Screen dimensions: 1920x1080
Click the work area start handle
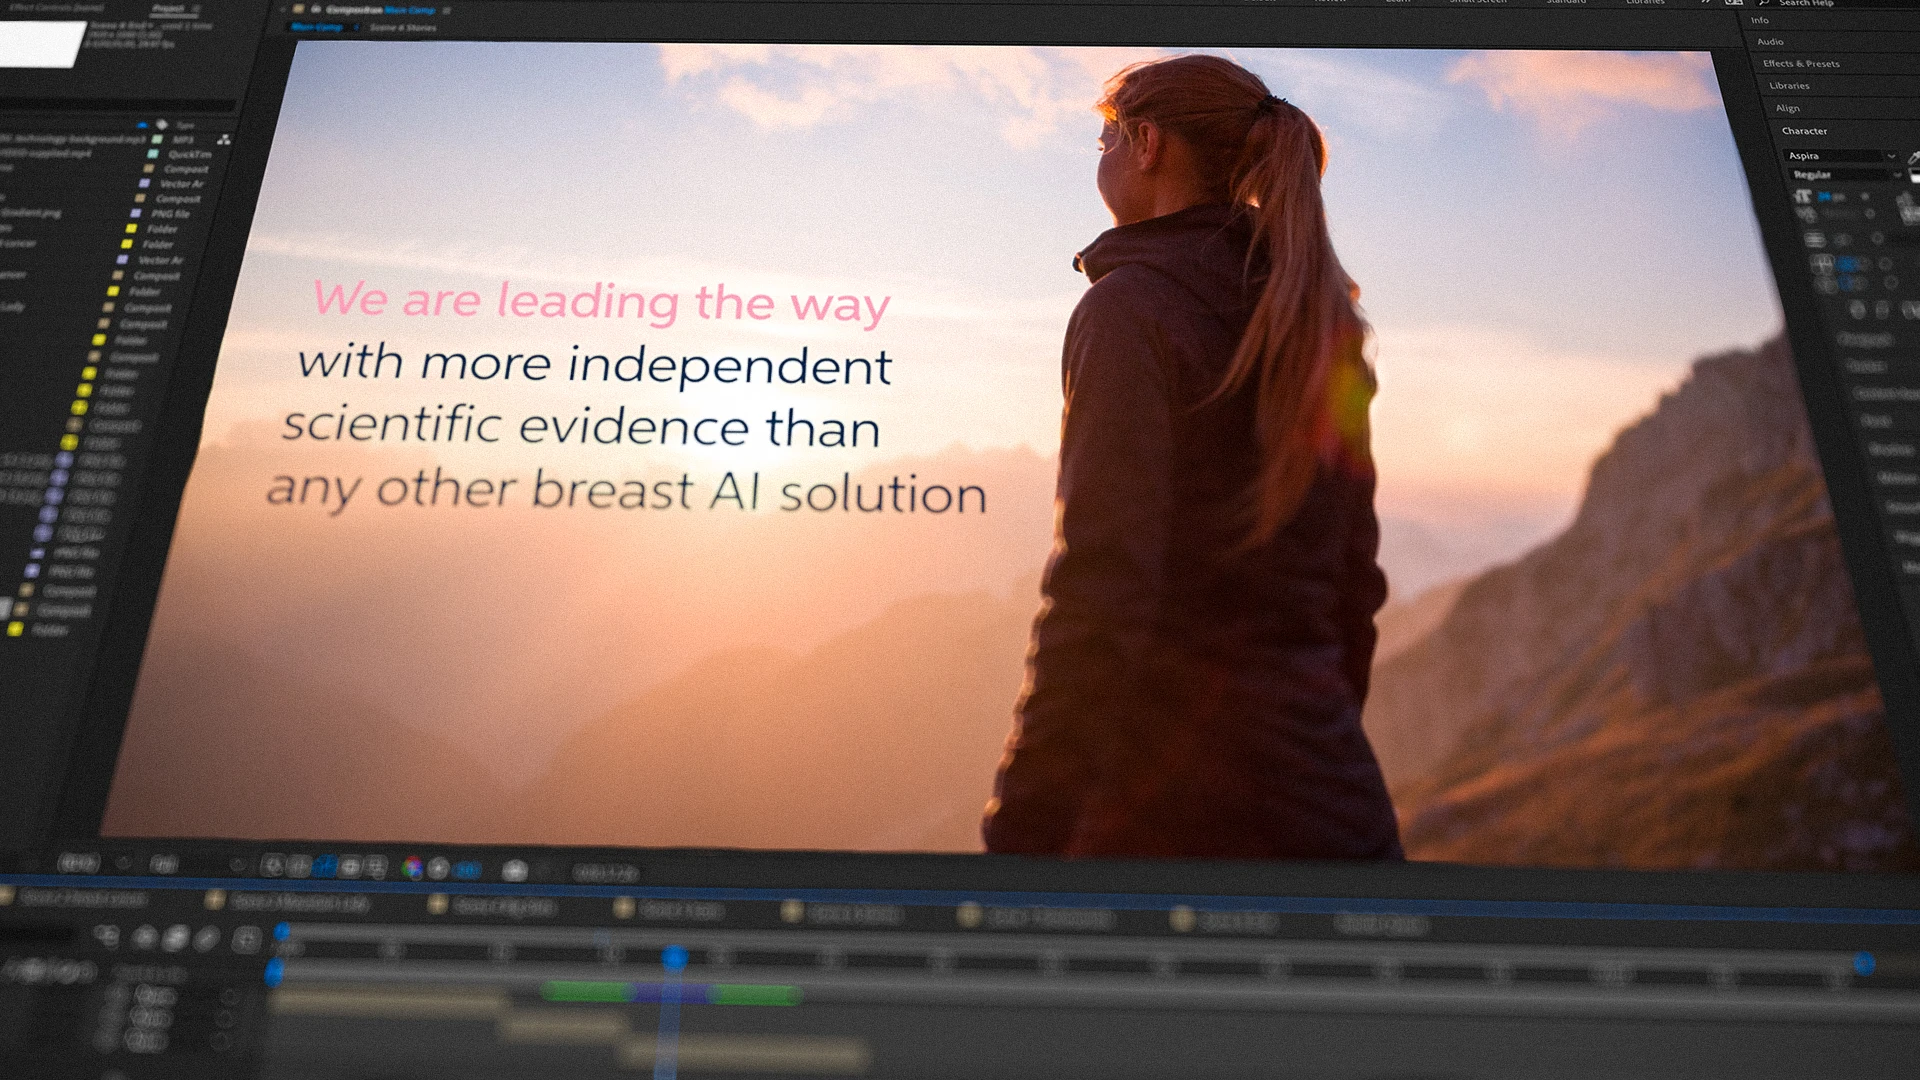point(274,972)
